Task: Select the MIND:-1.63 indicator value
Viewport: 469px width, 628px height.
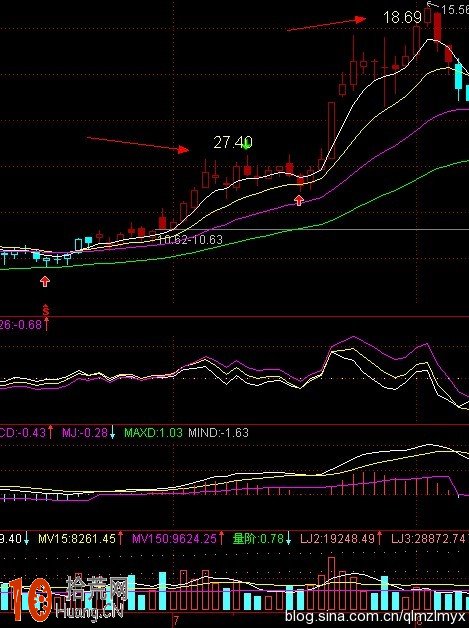Action: click(x=218, y=433)
